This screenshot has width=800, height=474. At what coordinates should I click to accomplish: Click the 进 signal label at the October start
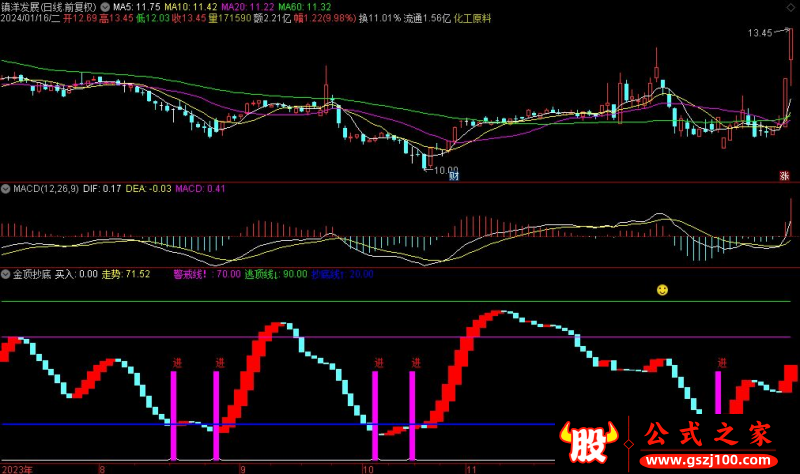[379, 363]
